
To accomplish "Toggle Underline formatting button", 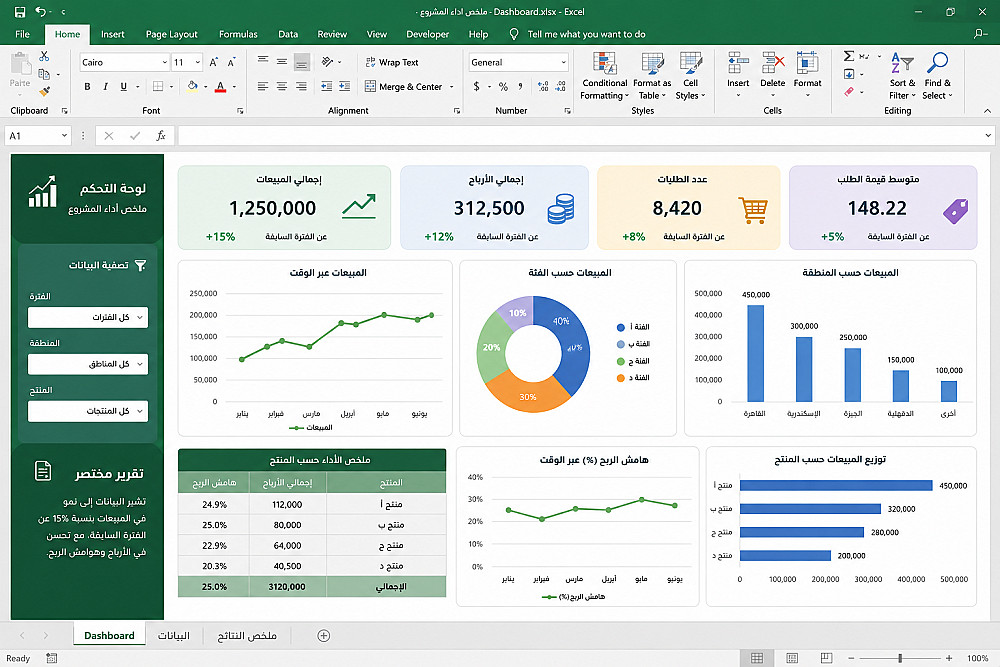I will [124, 87].
